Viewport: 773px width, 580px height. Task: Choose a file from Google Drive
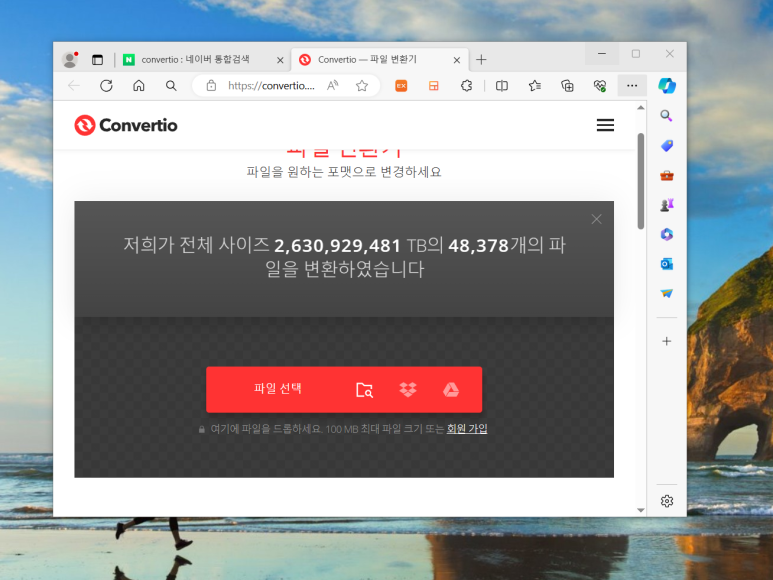point(451,390)
